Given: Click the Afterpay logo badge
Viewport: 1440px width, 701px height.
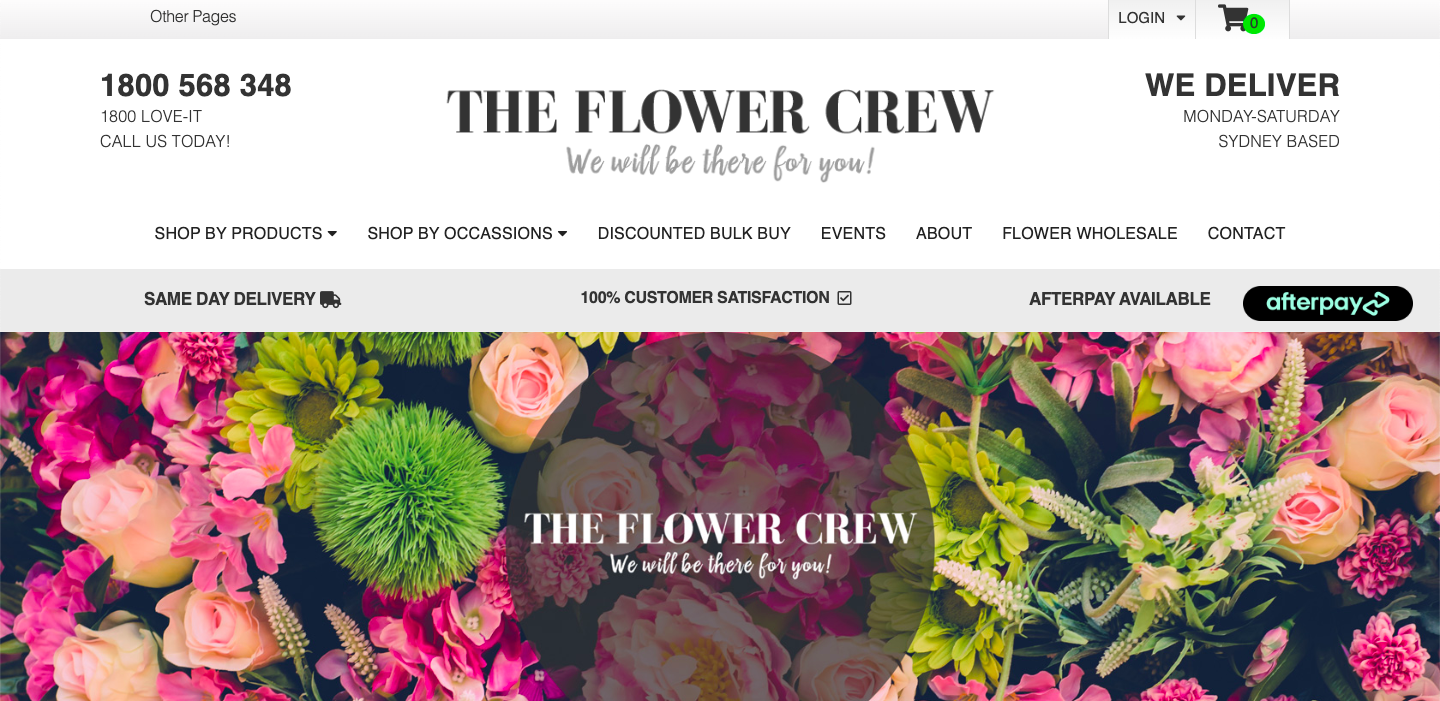Looking at the screenshot, I should pos(1327,303).
